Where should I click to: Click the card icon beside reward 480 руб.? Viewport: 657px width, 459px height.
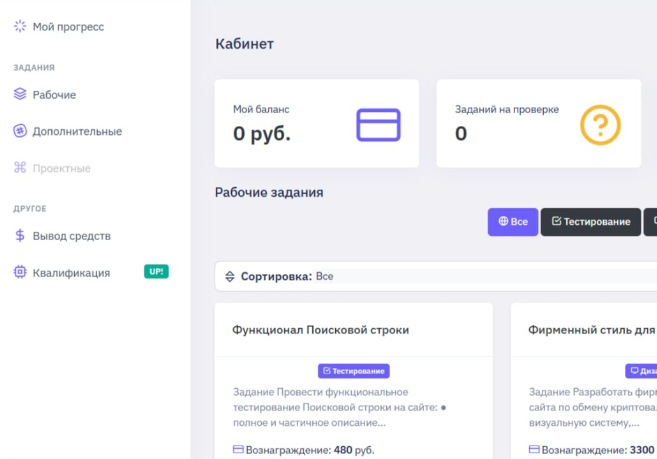coord(238,450)
